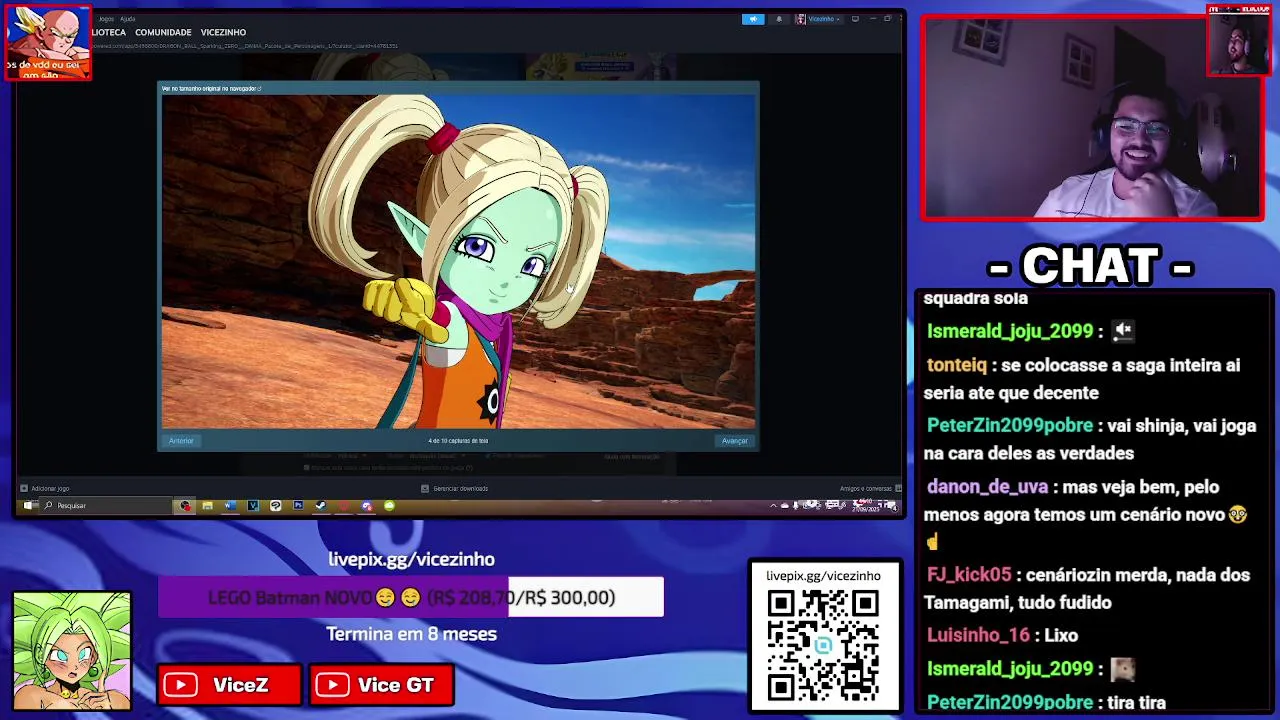Click the blue V app icon in taskbar
The image size is (1280, 720).
(x=253, y=506)
